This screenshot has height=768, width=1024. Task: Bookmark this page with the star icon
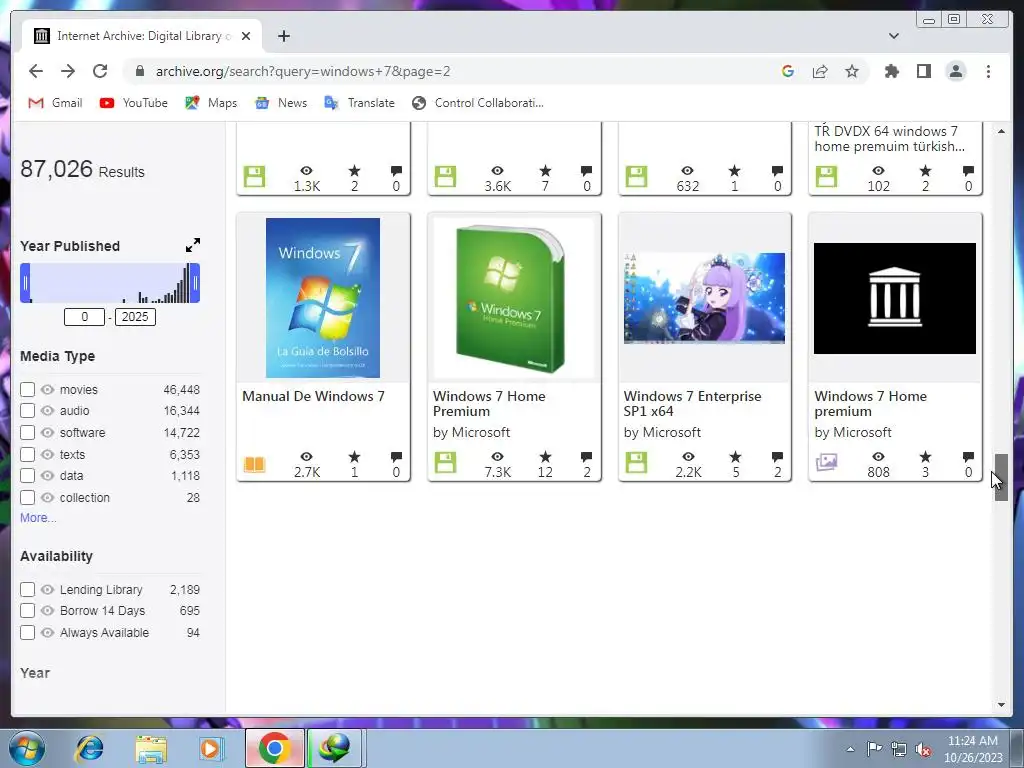(x=852, y=71)
